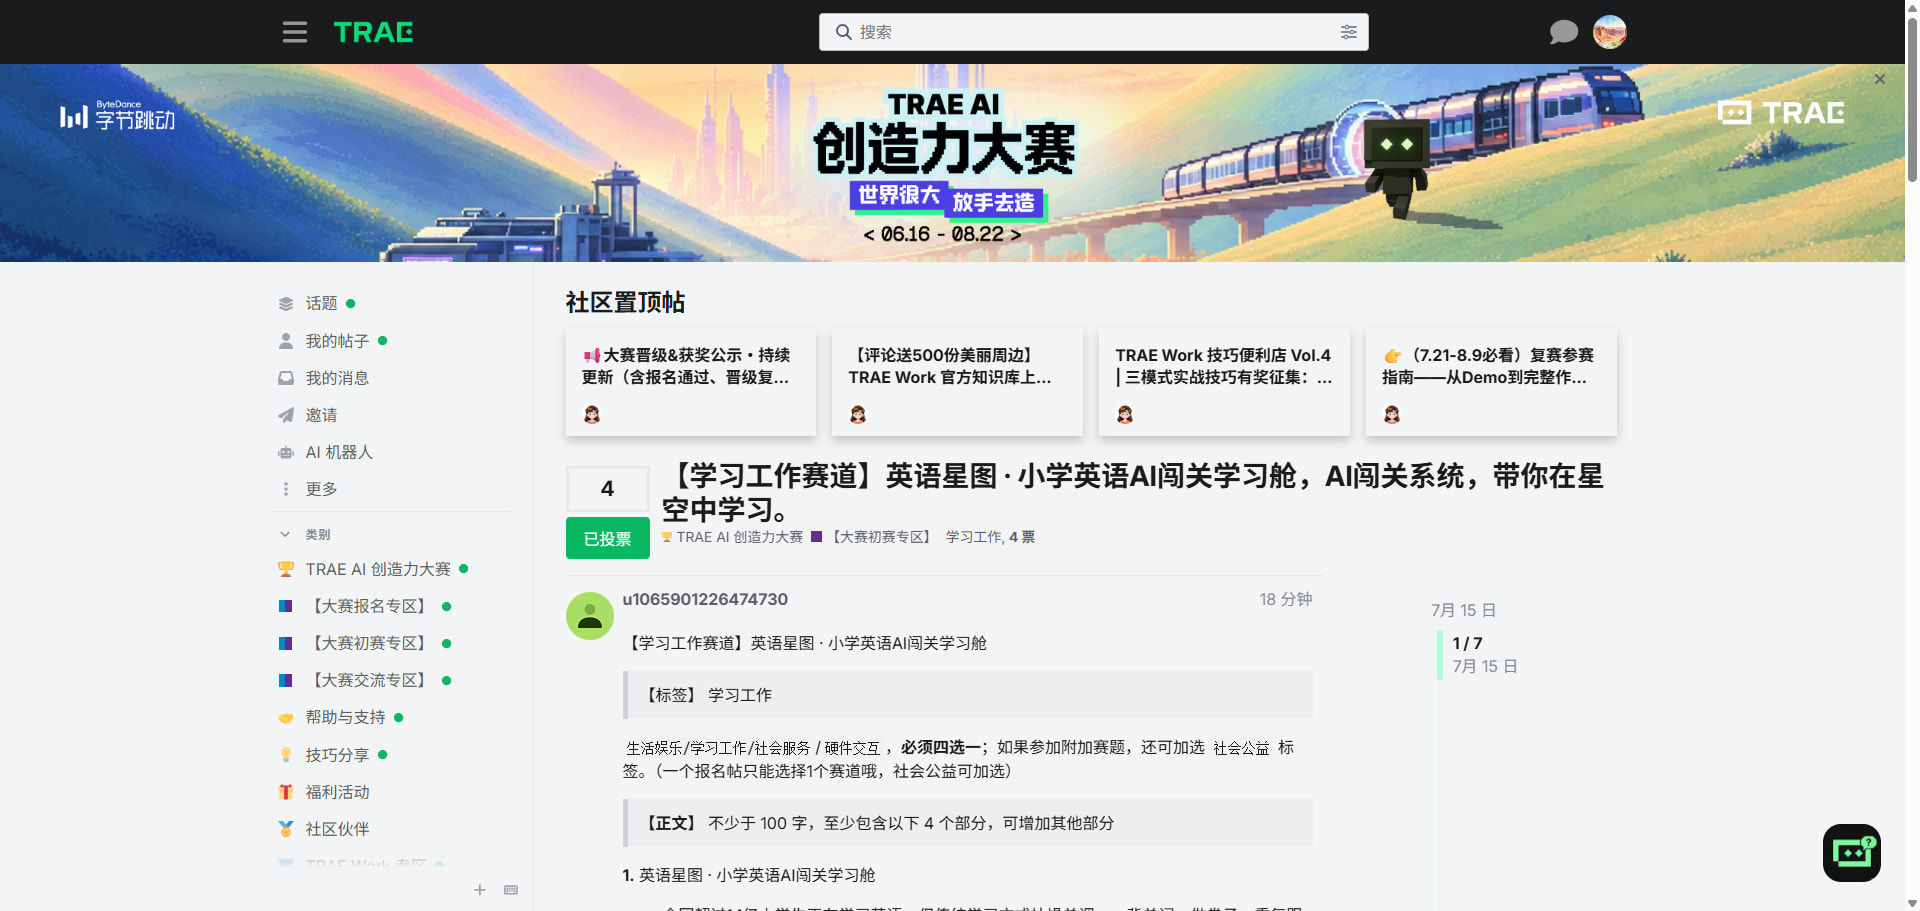The width and height of the screenshot is (1920, 911).
Task: Click the 【正文】 不少于 100 字 quote block
Action: [x=968, y=823]
